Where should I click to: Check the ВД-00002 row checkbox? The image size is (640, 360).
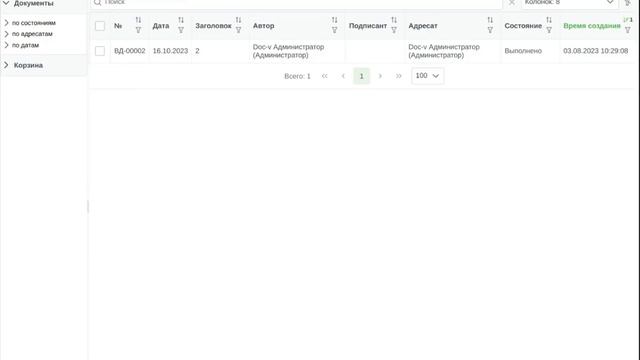pos(100,51)
